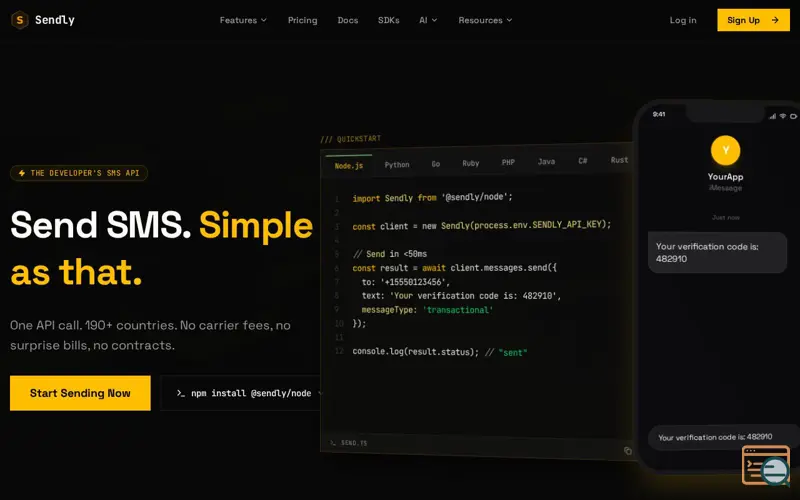800x500 pixels.
Task: Switch to the Python code tab
Action: (x=397, y=165)
